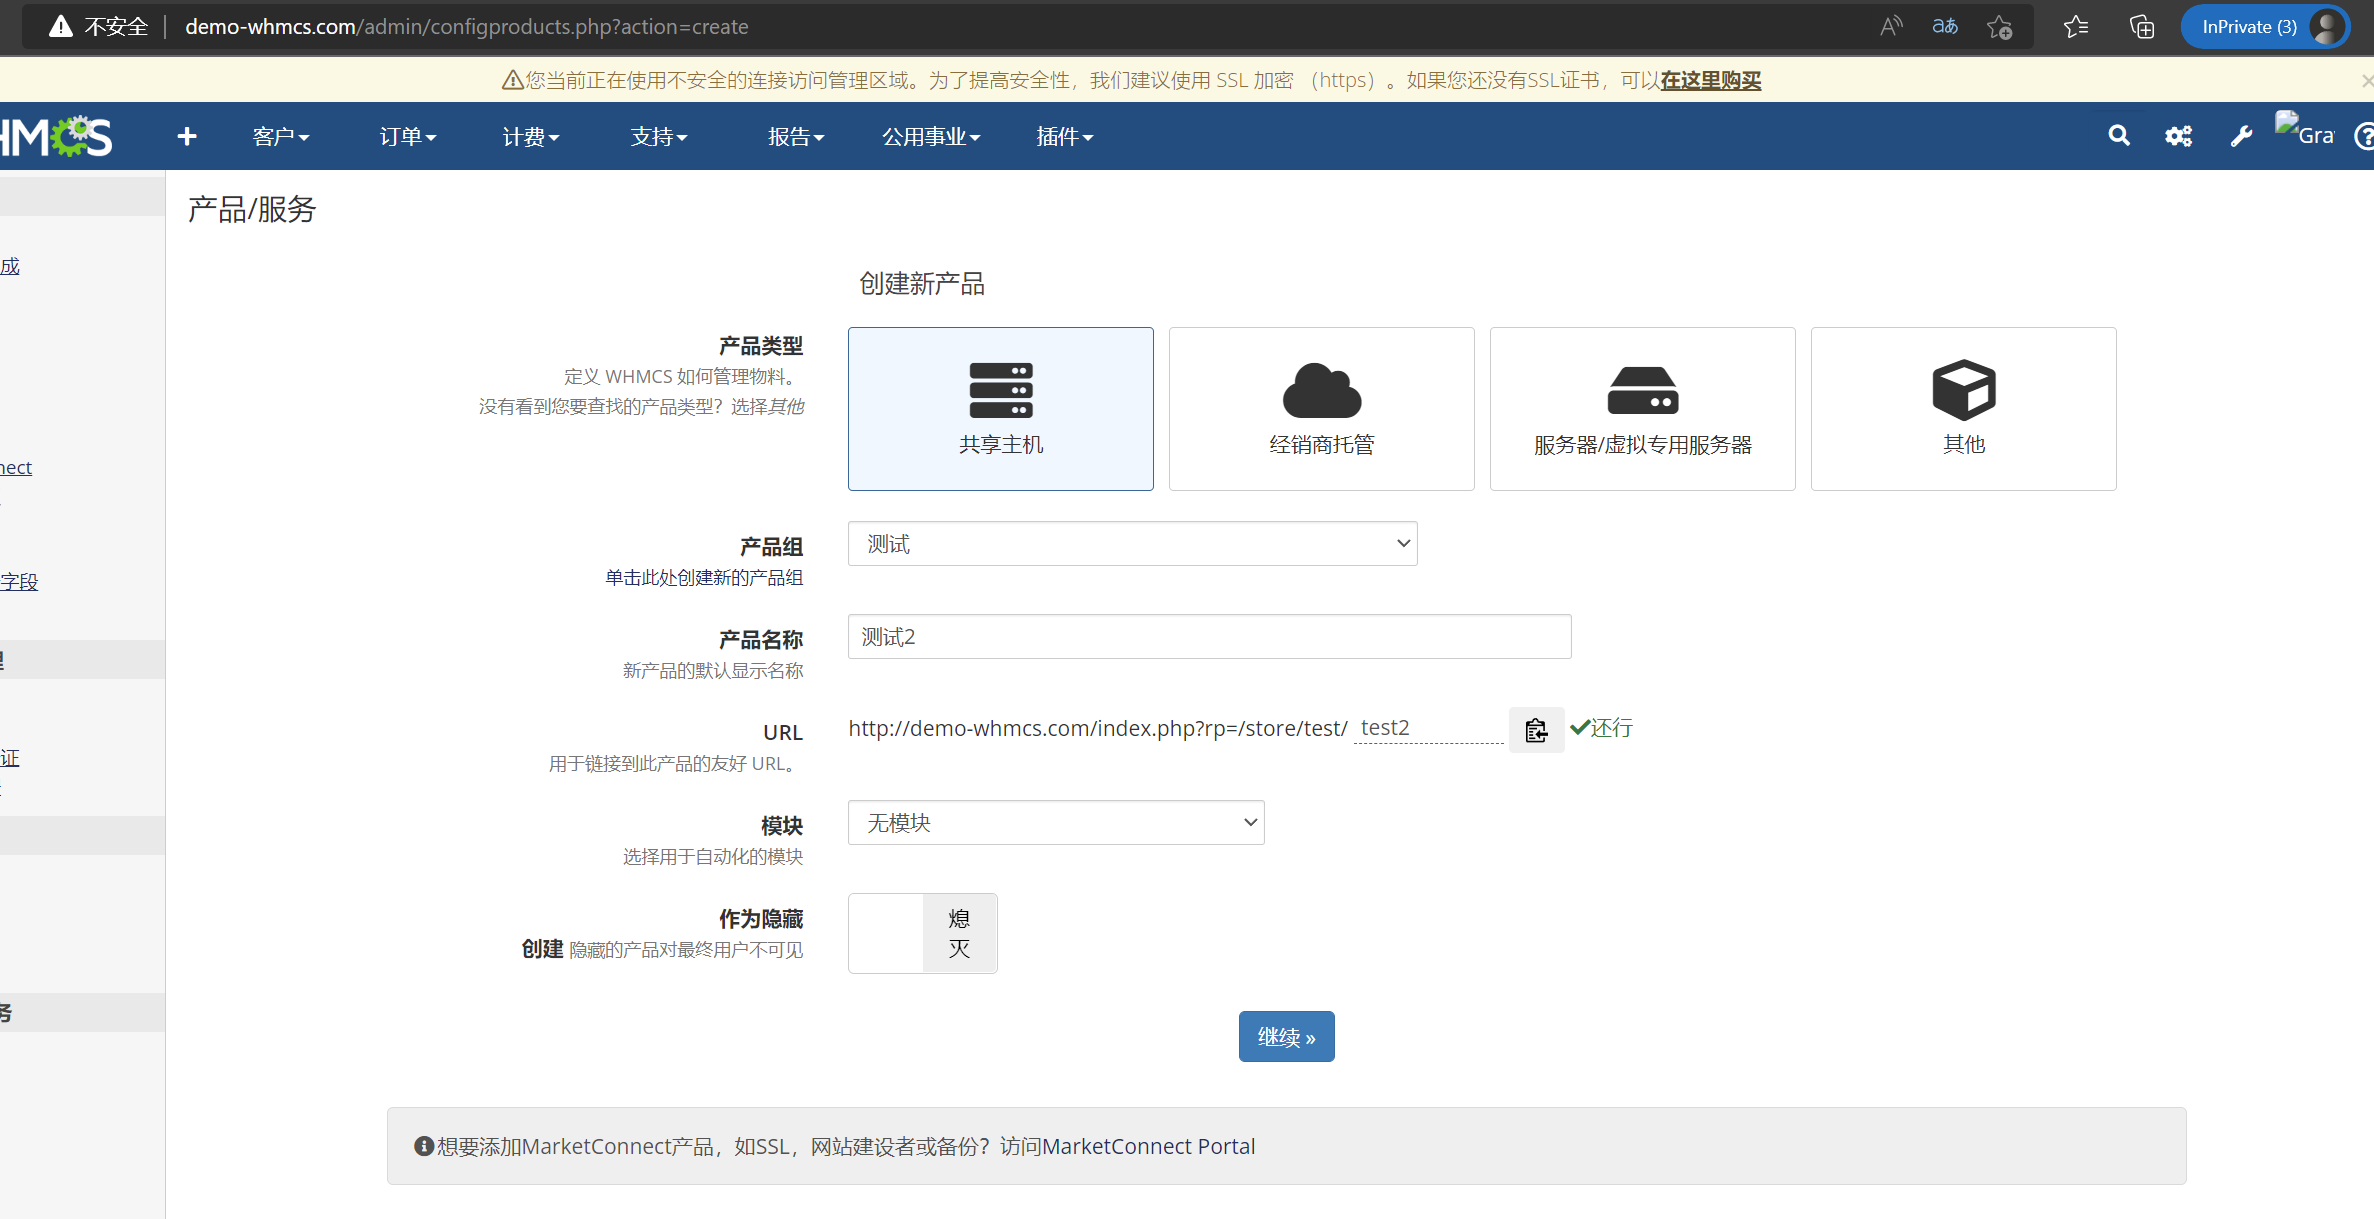The image size is (2374, 1219).
Task: Open the 报告 menu
Action: coord(795,137)
